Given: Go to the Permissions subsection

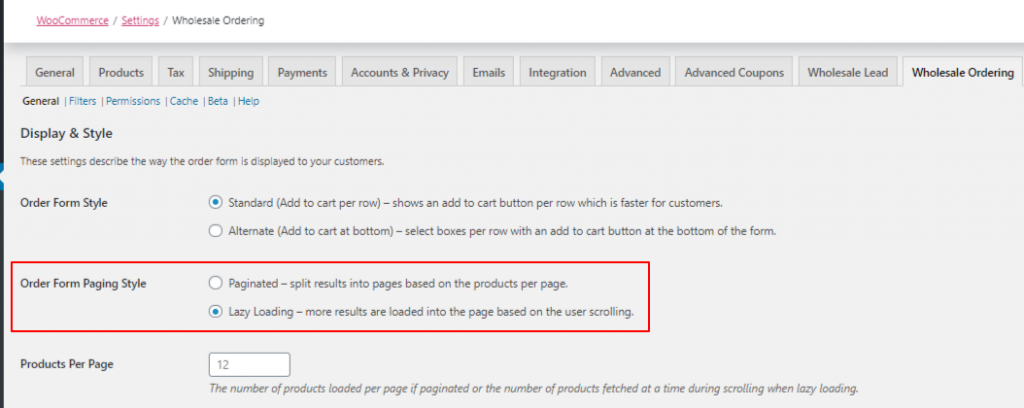Looking at the screenshot, I should point(133,101).
